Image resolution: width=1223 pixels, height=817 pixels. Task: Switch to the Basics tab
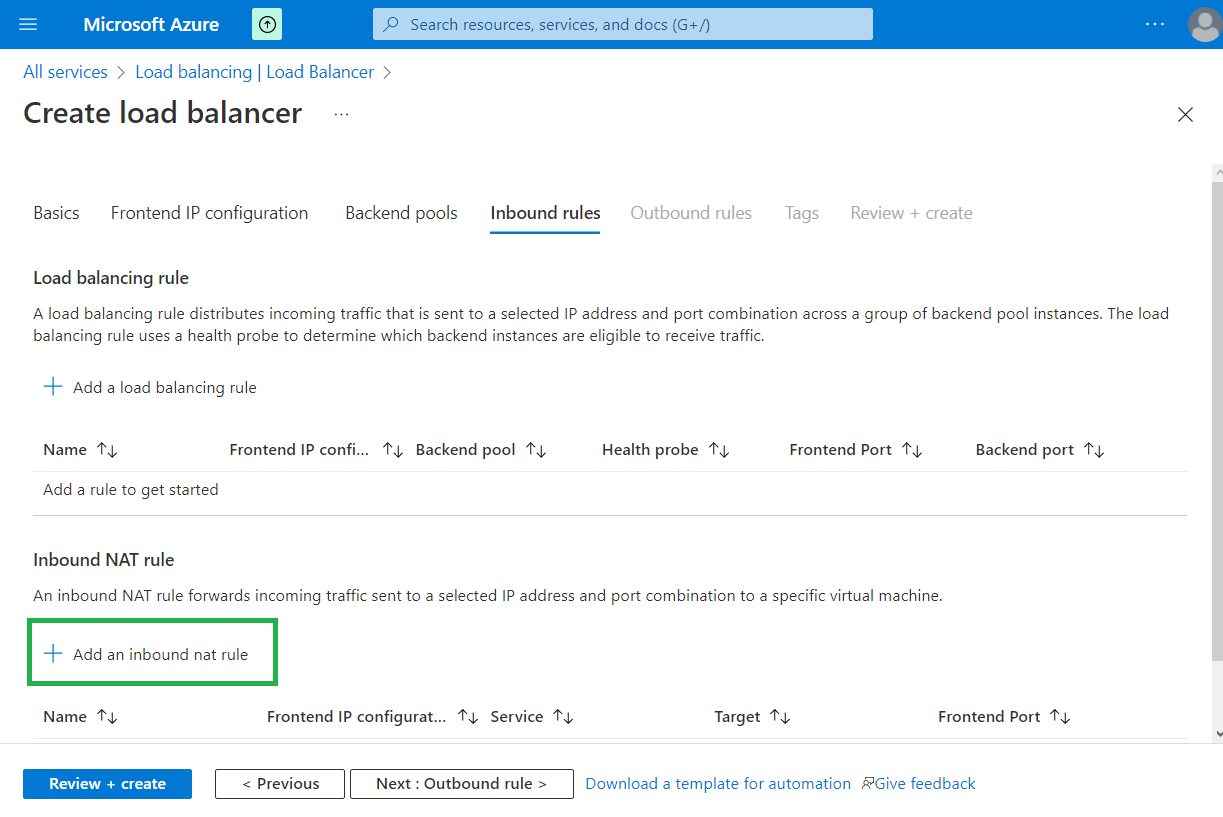(x=56, y=213)
